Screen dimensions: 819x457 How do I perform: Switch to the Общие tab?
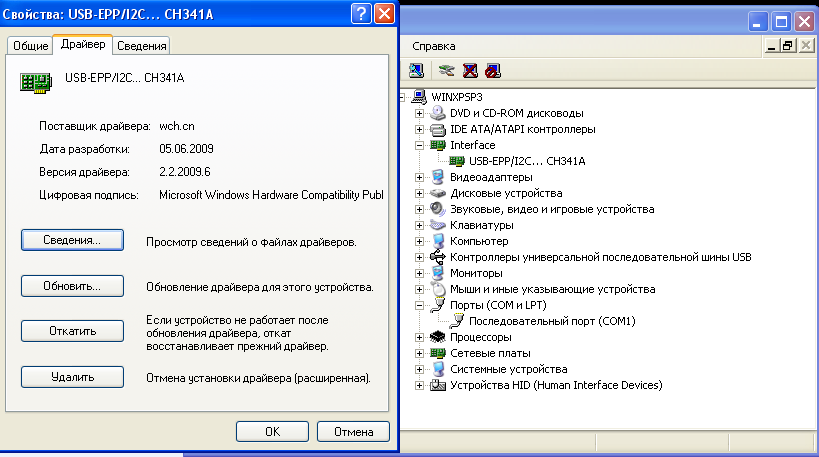pyautogui.click(x=30, y=46)
